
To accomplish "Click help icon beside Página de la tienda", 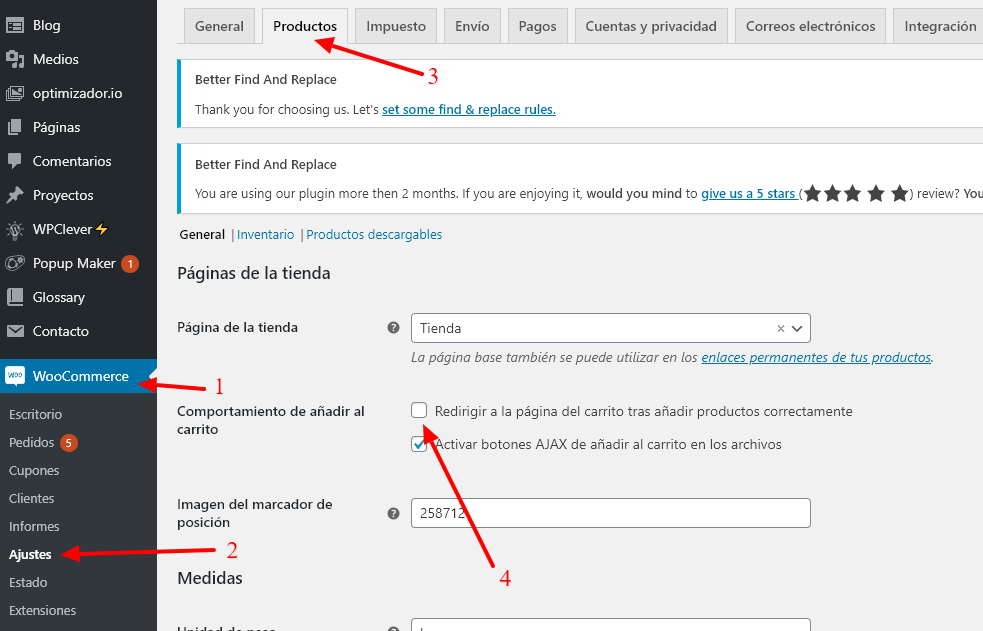I will pyautogui.click(x=393, y=328).
